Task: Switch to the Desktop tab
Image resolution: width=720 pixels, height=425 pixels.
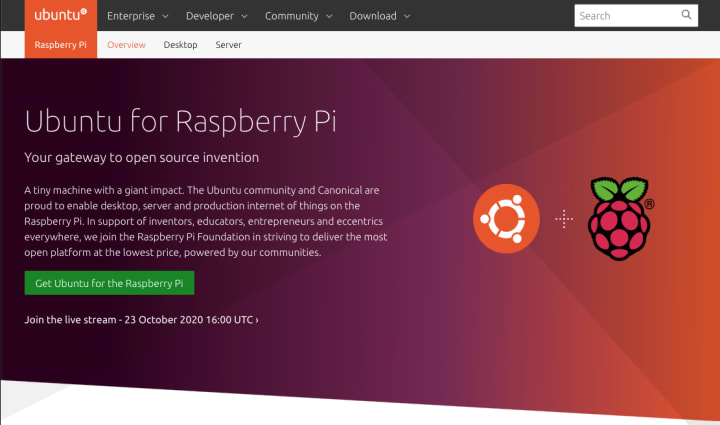Action: coord(180,45)
